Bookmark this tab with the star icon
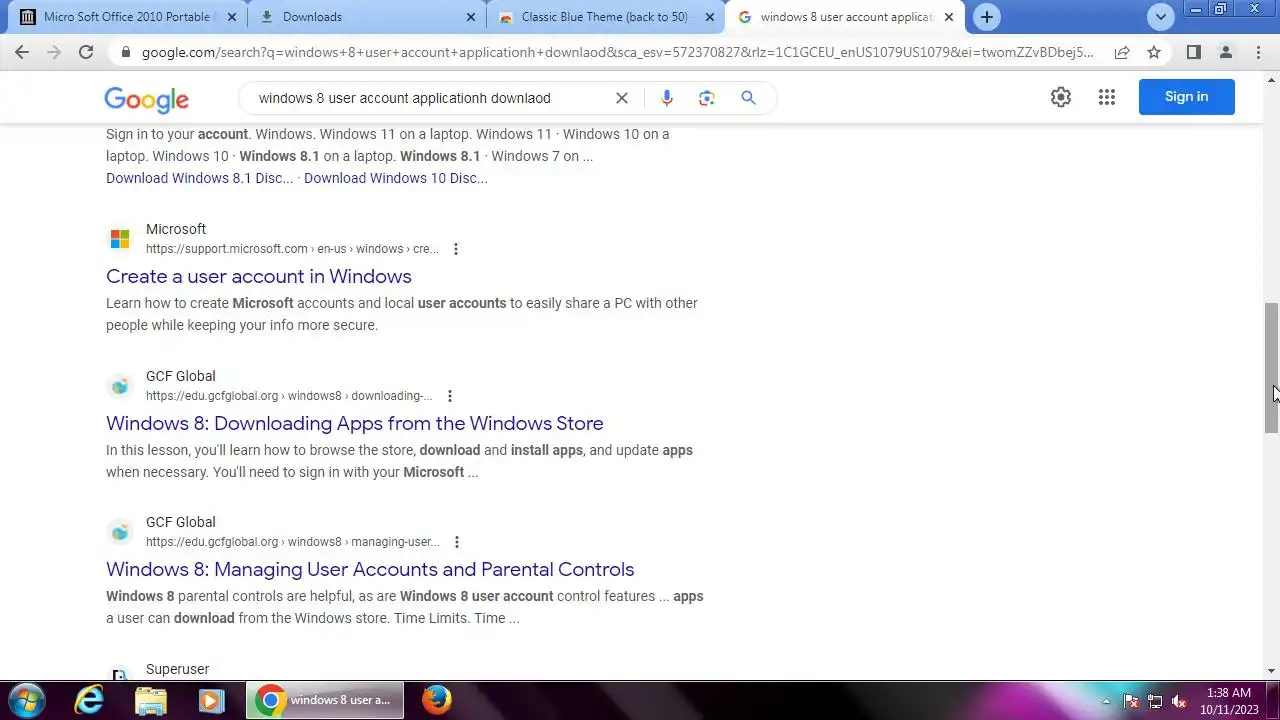The height and width of the screenshot is (720, 1280). (x=1154, y=52)
